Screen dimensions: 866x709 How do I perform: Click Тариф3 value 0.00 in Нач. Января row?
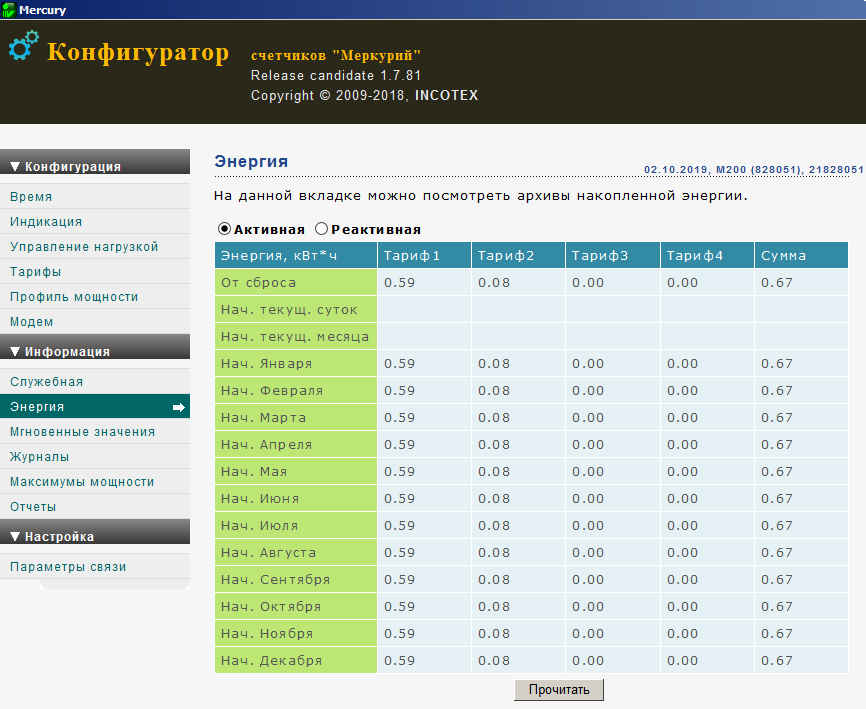[613, 363]
